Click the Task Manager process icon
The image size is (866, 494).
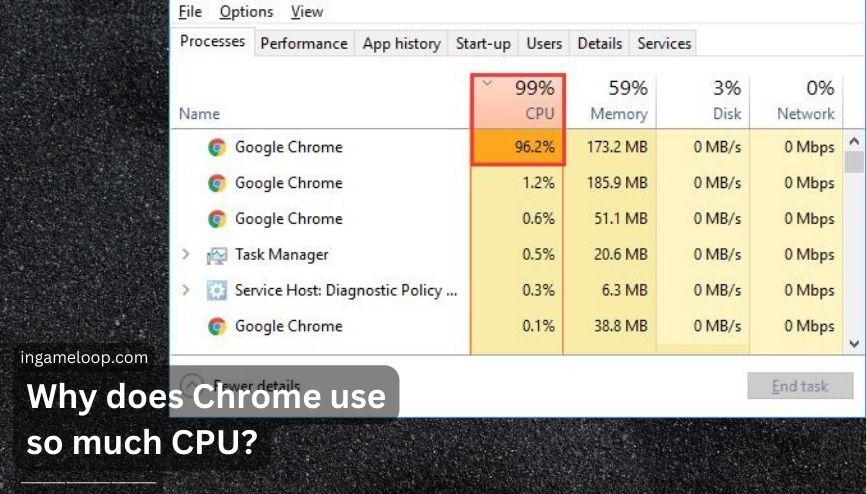pyautogui.click(x=216, y=255)
